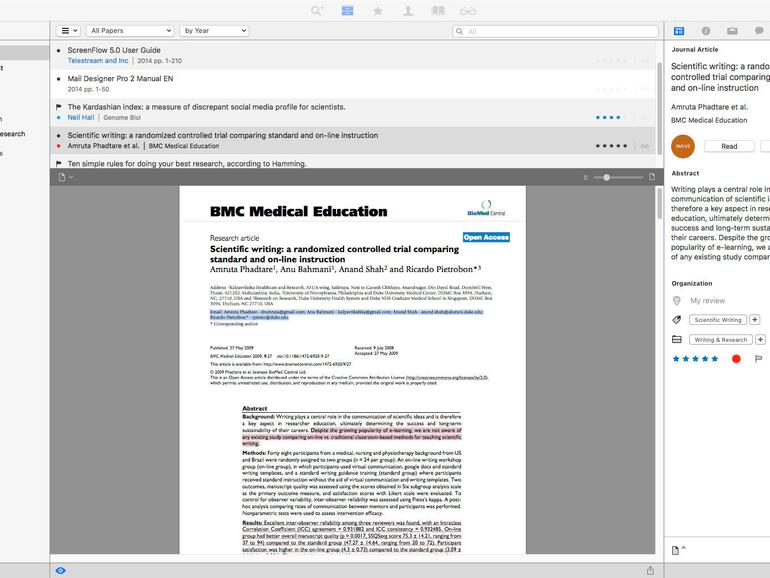
Task: Click the large page zoom-in icon
Action: coord(652,177)
